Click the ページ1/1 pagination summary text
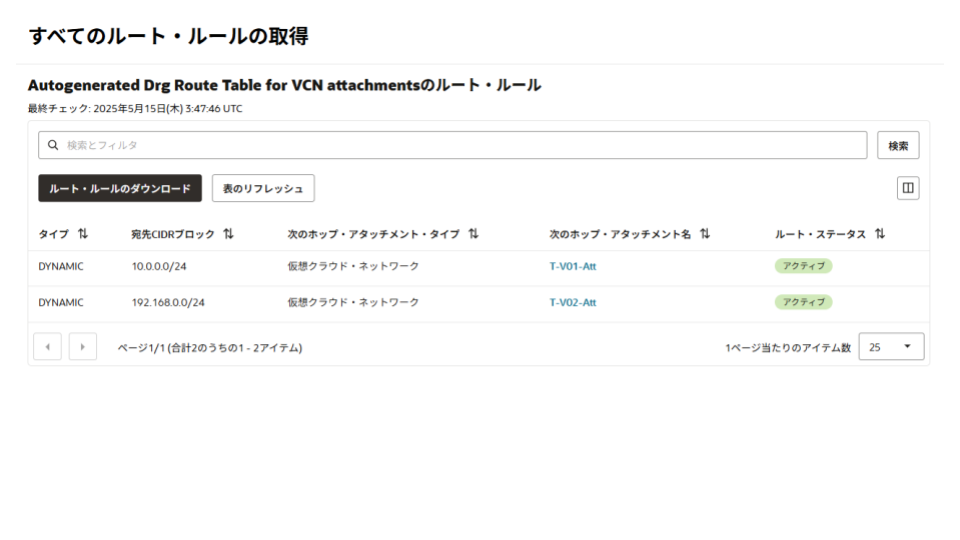The height and width of the screenshot is (540, 960). click(x=210, y=348)
